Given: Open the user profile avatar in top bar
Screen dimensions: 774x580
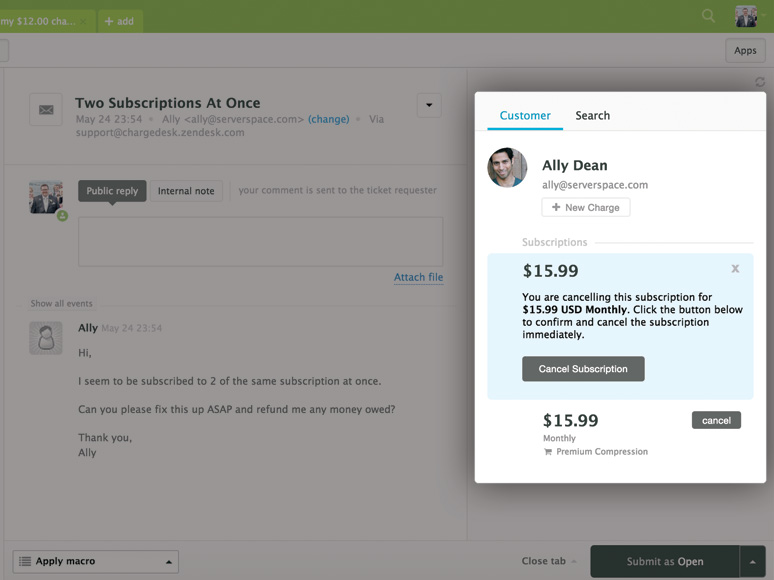Looking at the screenshot, I should point(746,16).
